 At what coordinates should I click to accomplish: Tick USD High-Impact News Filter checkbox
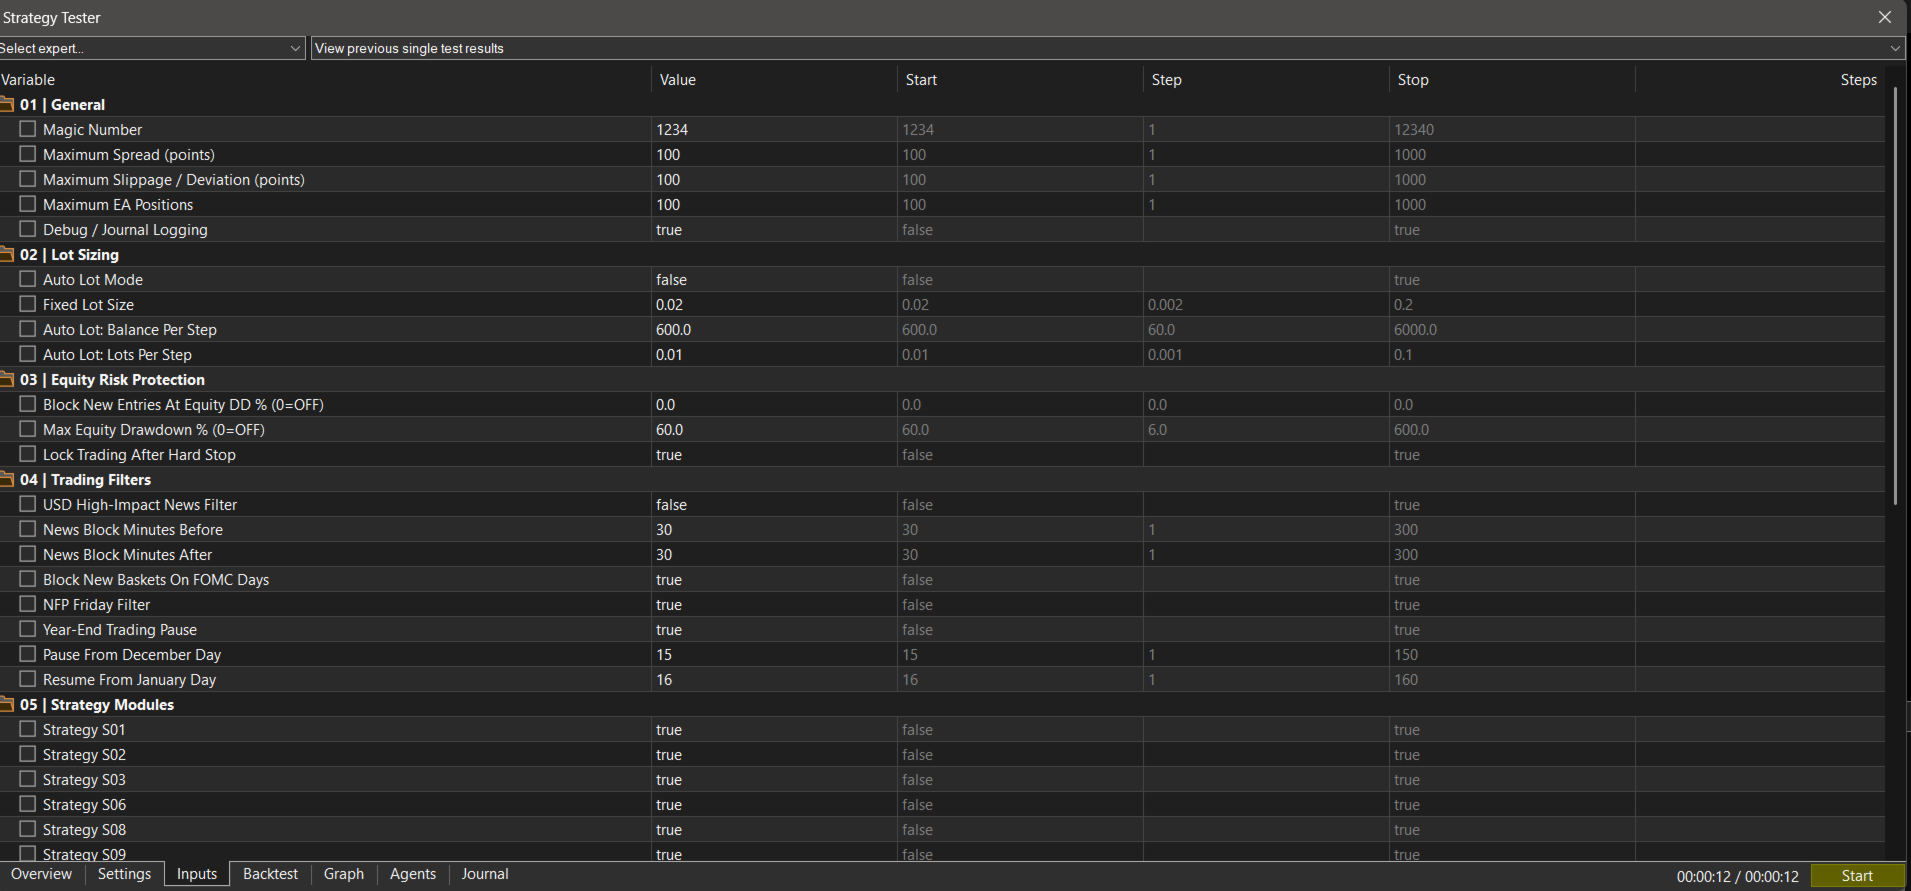pos(28,504)
